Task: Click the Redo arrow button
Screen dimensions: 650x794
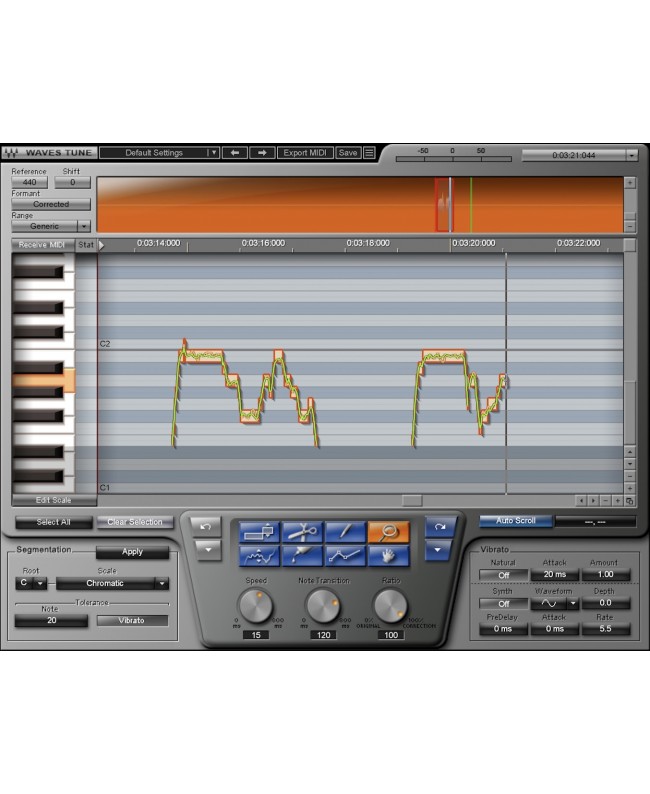Action: click(439, 527)
